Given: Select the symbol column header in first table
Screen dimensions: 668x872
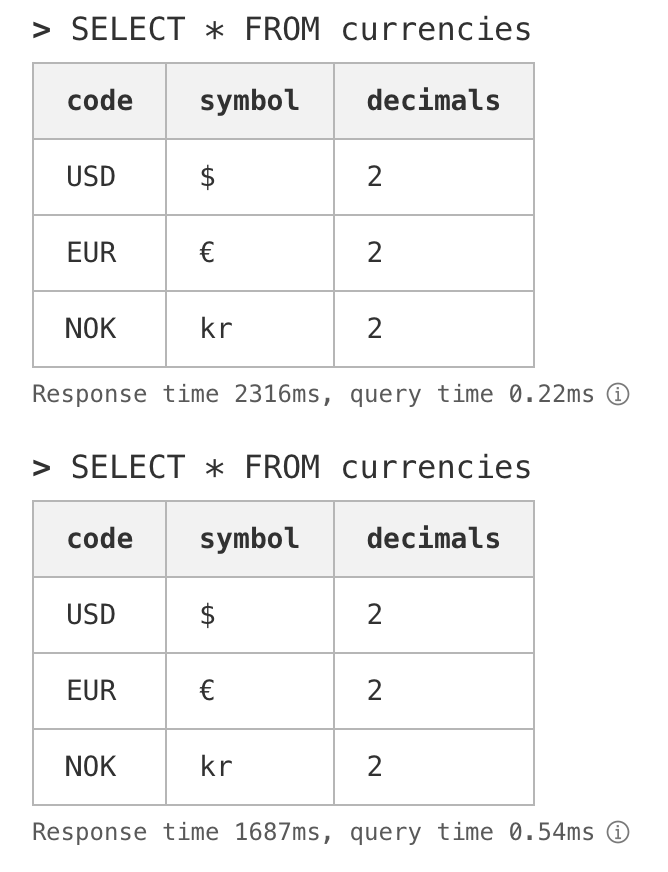Looking at the screenshot, I should [x=249, y=101].
